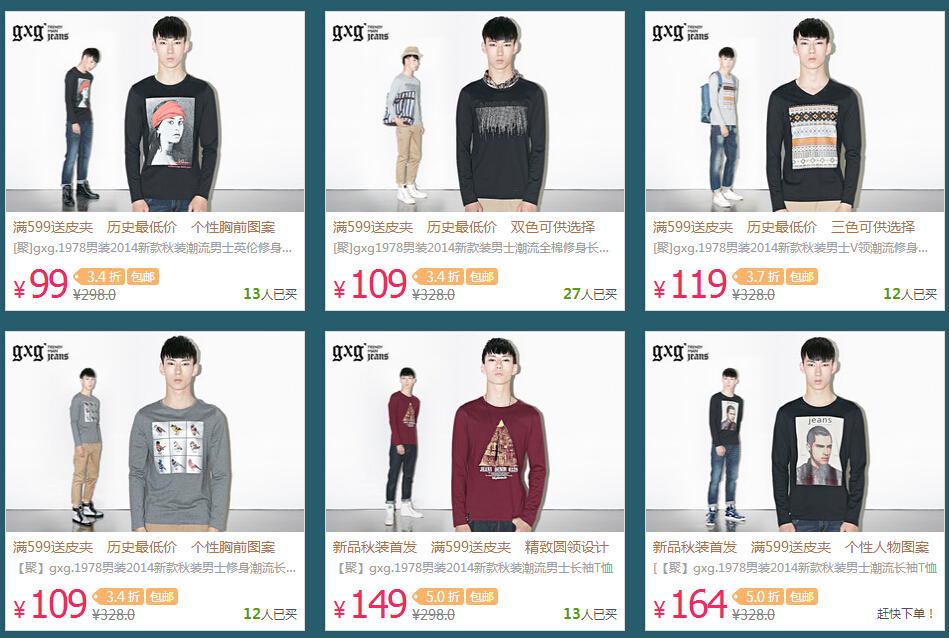Click the ¥99 price of the first item
This screenshot has height=638, width=949.
(x=41, y=284)
